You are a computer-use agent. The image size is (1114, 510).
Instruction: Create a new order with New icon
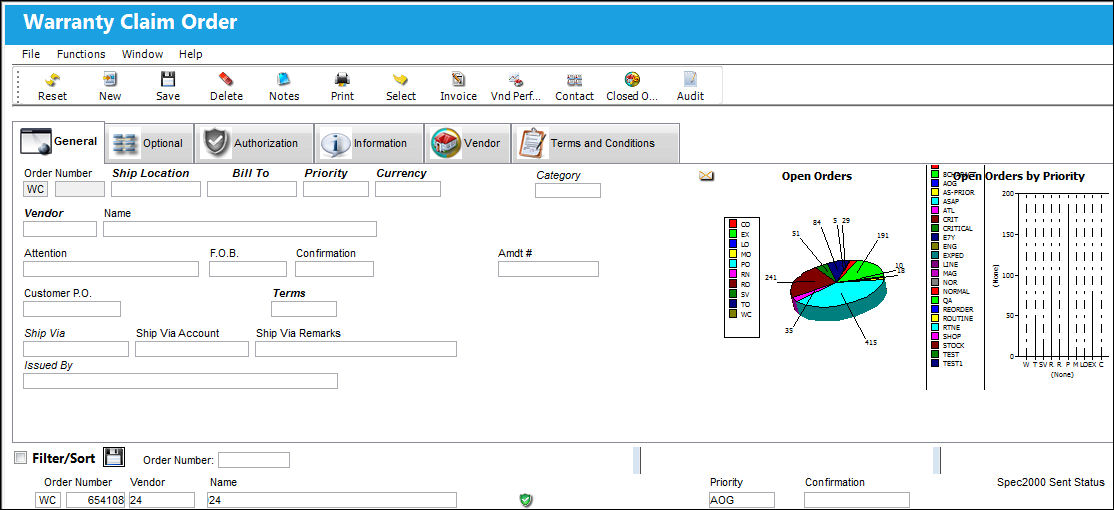click(x=110, y=87)
